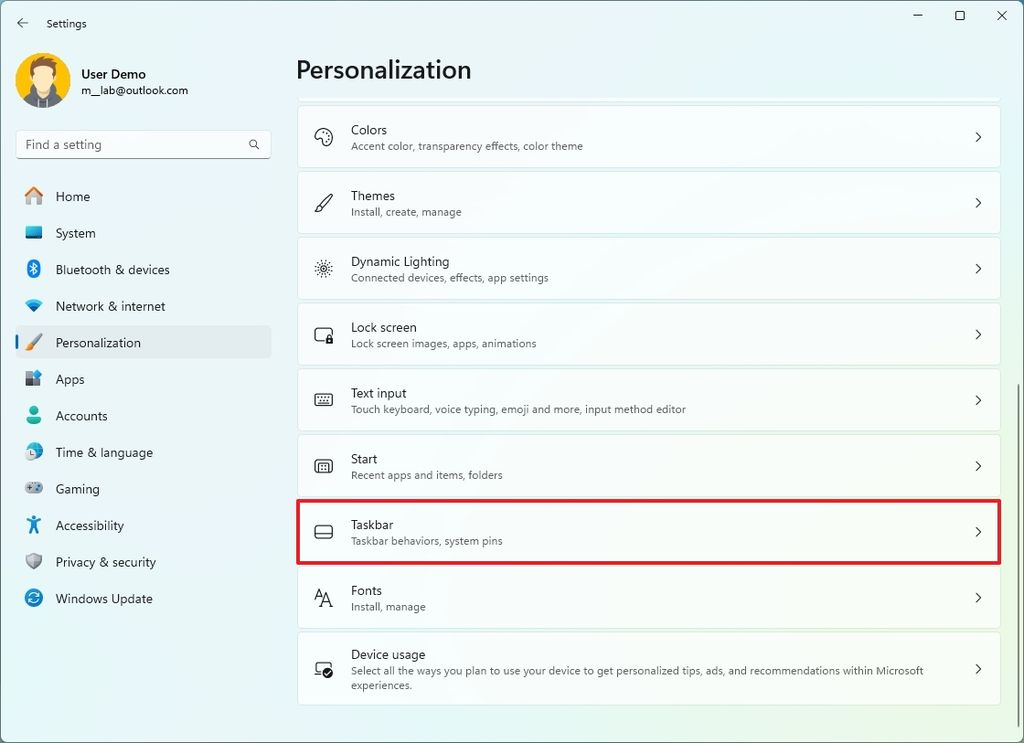Click the Time & language globe icon
The width and height of the screenshot is (1024, 743).
[34, 452]
